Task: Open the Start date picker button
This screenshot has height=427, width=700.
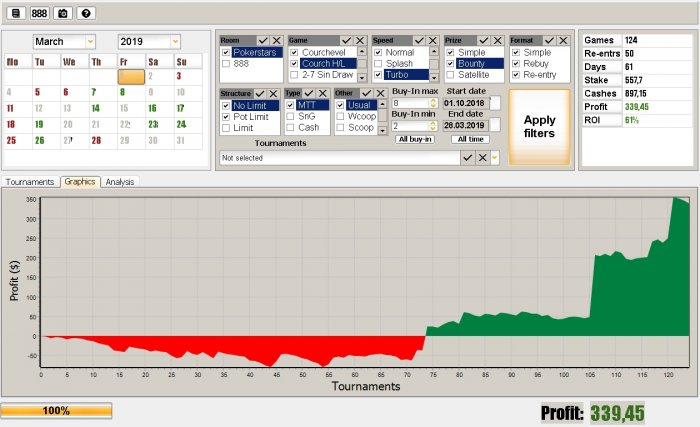Action: click(x=495, y=103)
